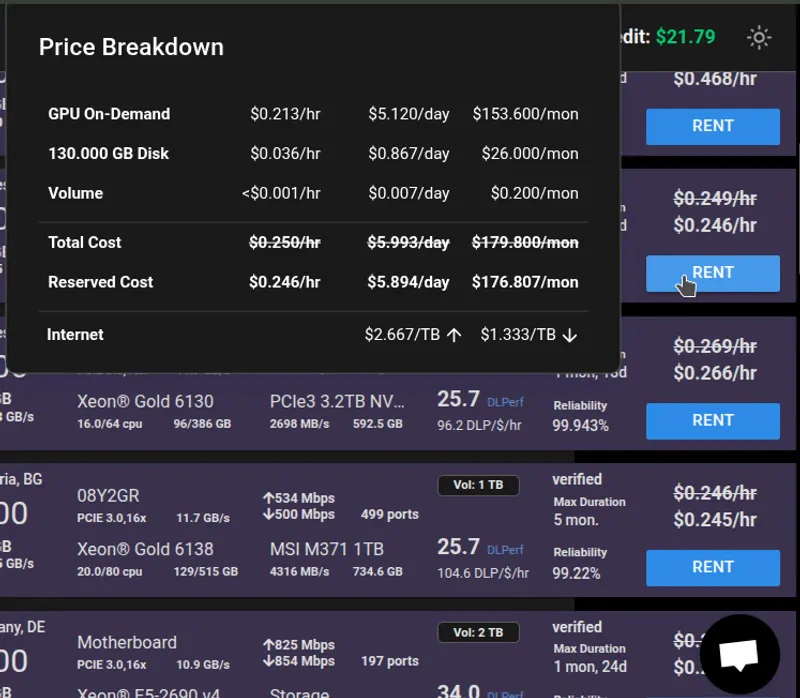Click the 197 ports value

pos(390,661)
